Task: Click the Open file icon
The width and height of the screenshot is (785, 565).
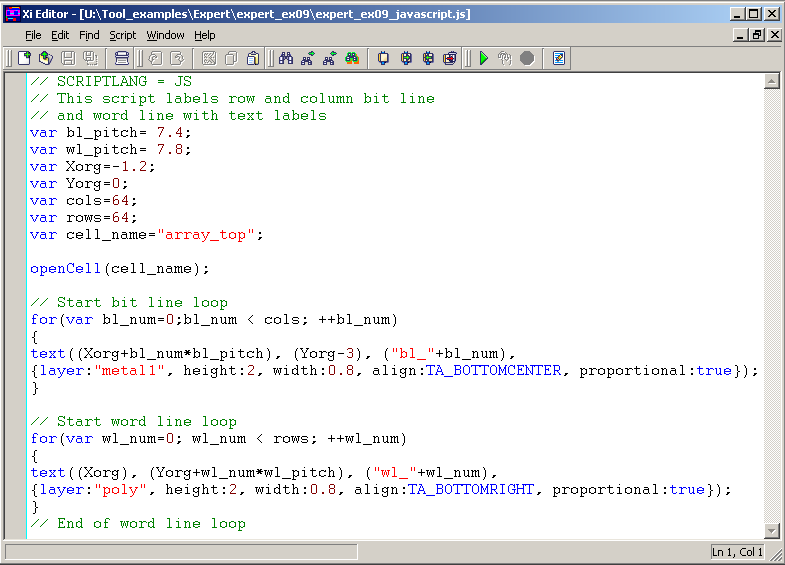Action: coord(46,58)
